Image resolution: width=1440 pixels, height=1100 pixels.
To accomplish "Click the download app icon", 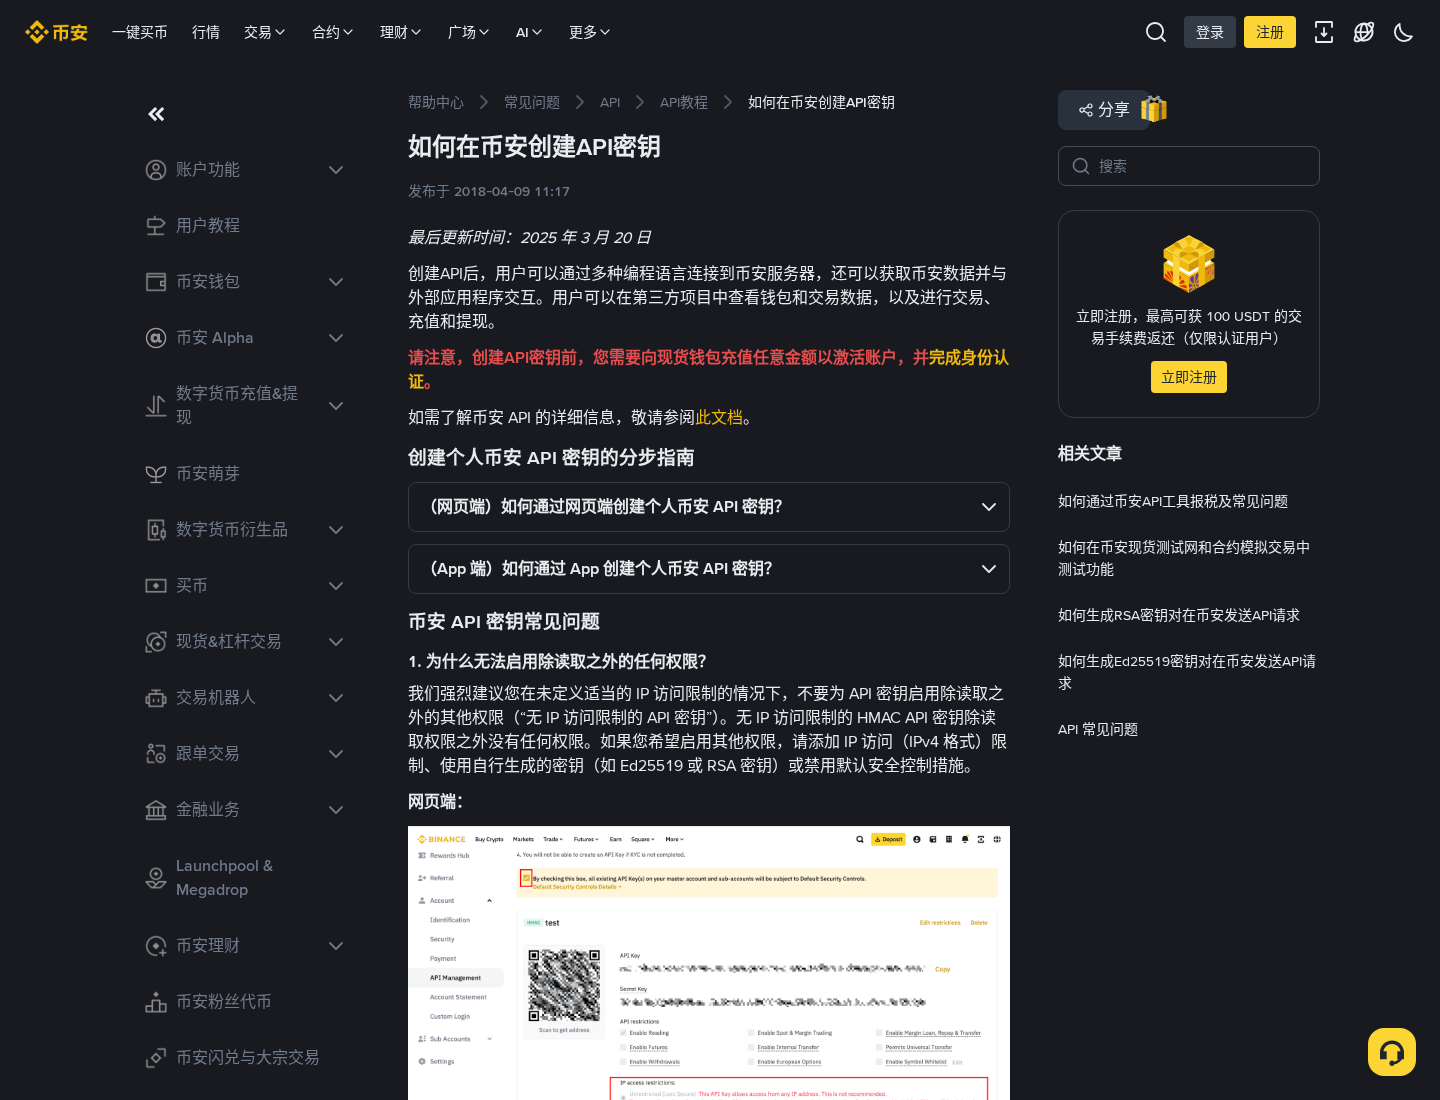I will (1324, 32).
